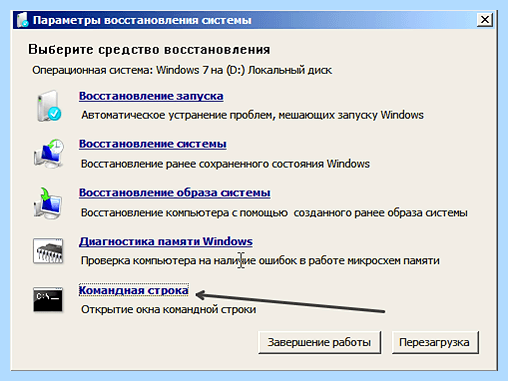This screenshot has width=508, height=381.
Task: Click the Startup Repair icon with checkmark
Action: pyautogui.click(x=49, y=106)
